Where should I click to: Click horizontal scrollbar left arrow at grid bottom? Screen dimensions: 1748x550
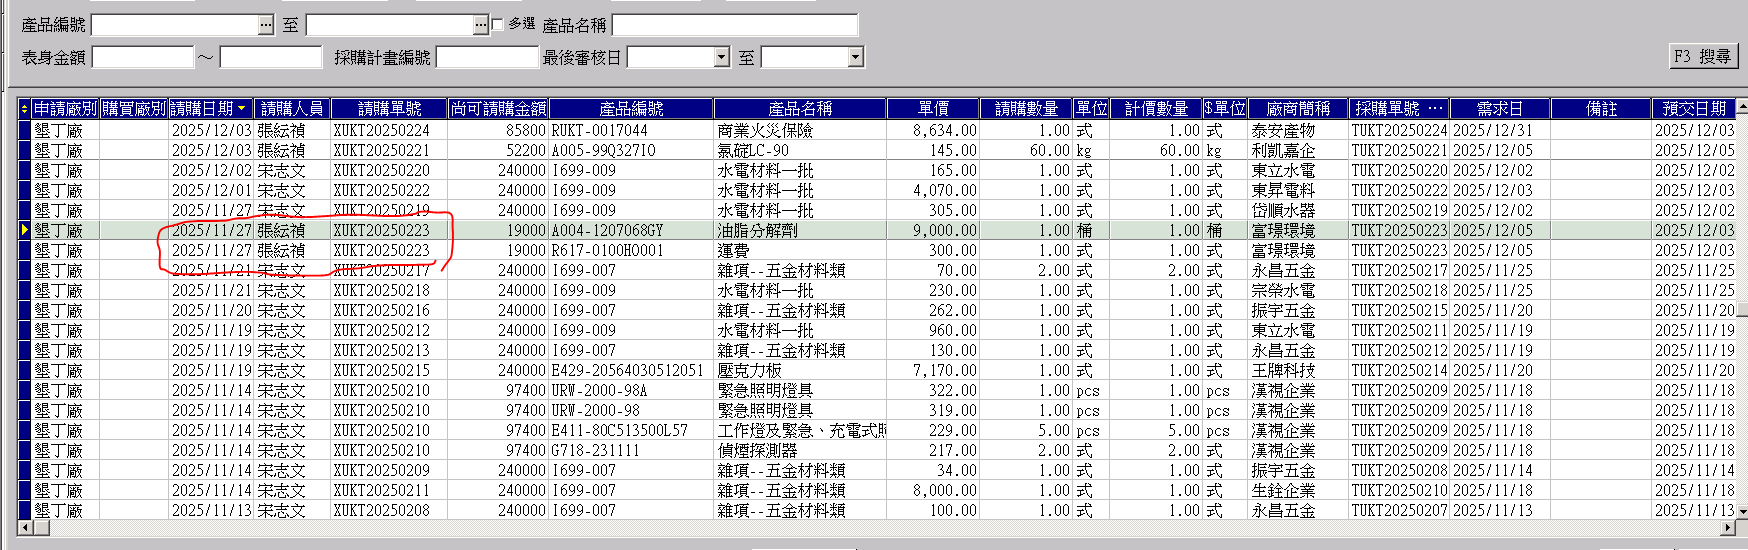[25, 527]
